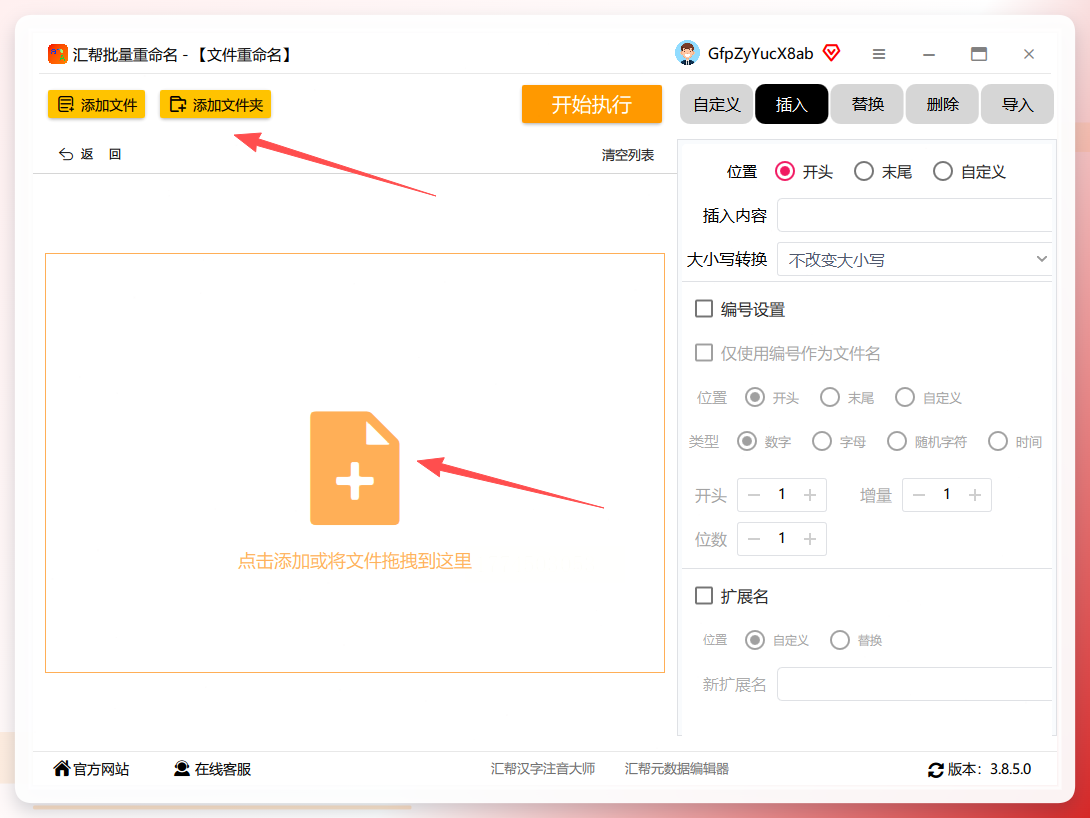The width and height of the screenshot is (1090, 818).
Task: Switch to the 导入 tab
Action: (1017, 104)
